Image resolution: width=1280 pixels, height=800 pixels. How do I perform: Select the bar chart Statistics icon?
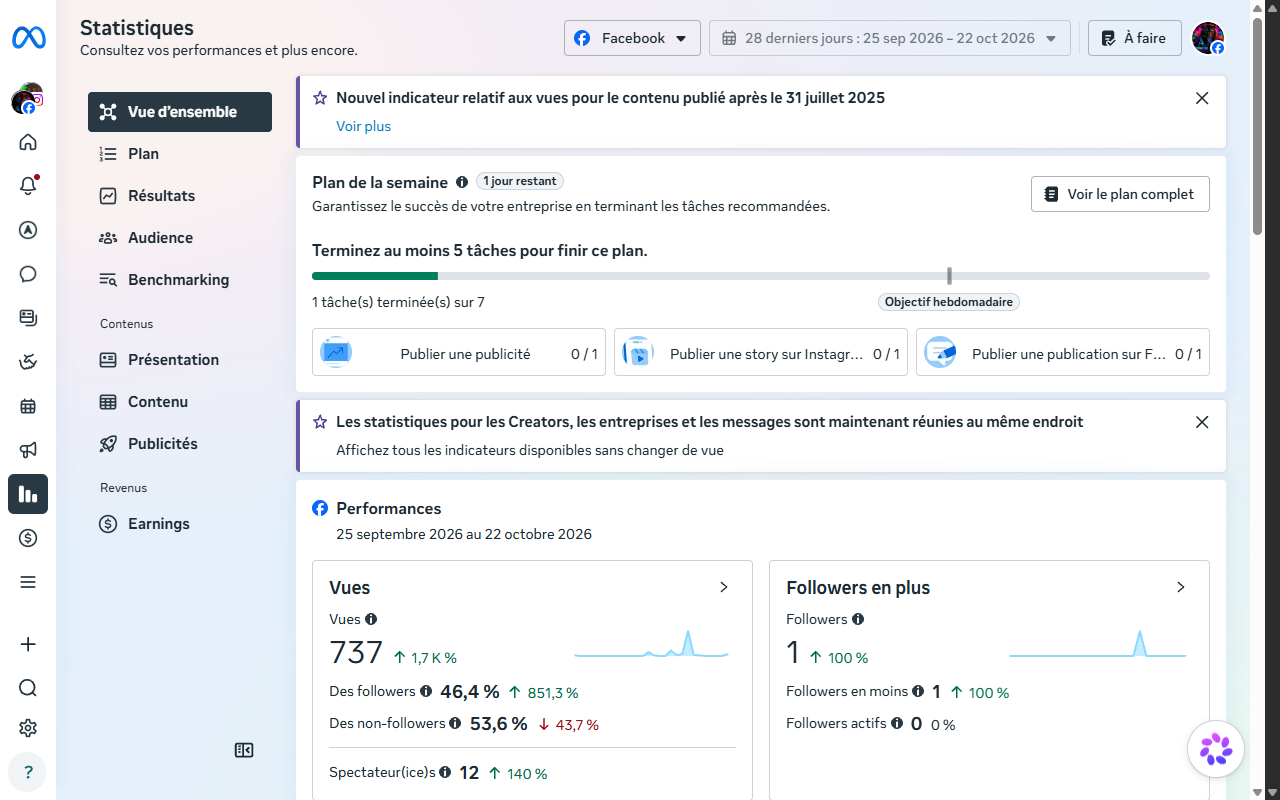pyautogui.click(x=28, y=494)
